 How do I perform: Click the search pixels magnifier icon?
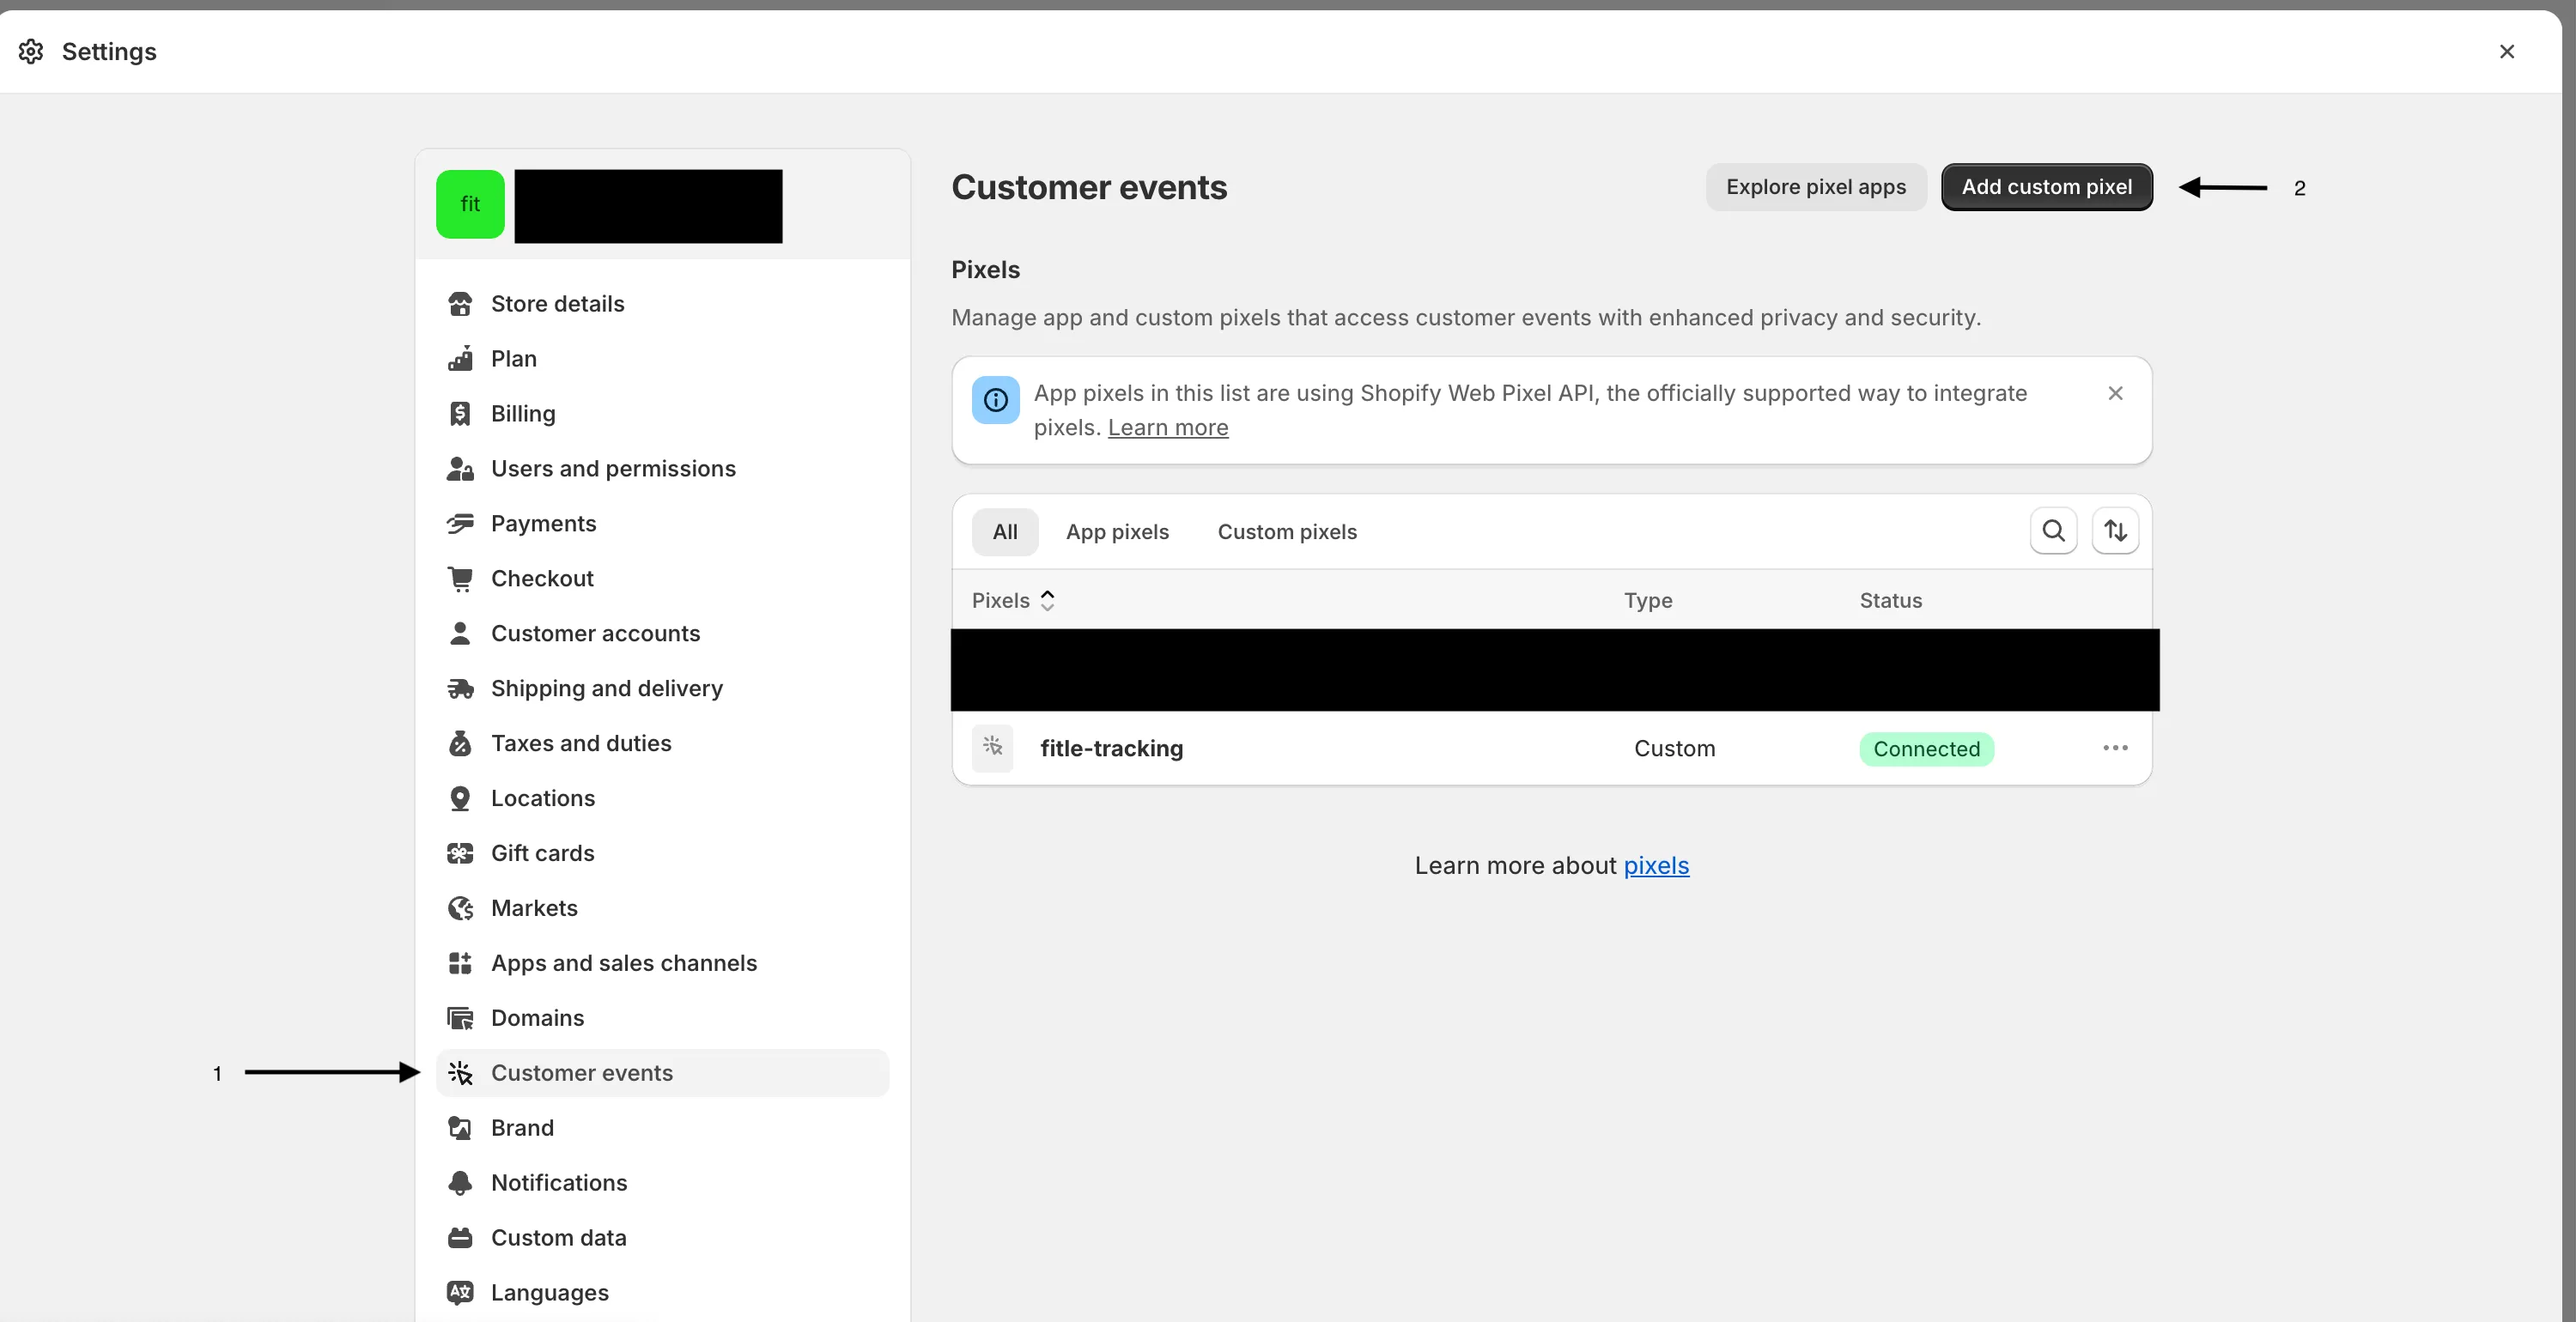pos(2053,531)
